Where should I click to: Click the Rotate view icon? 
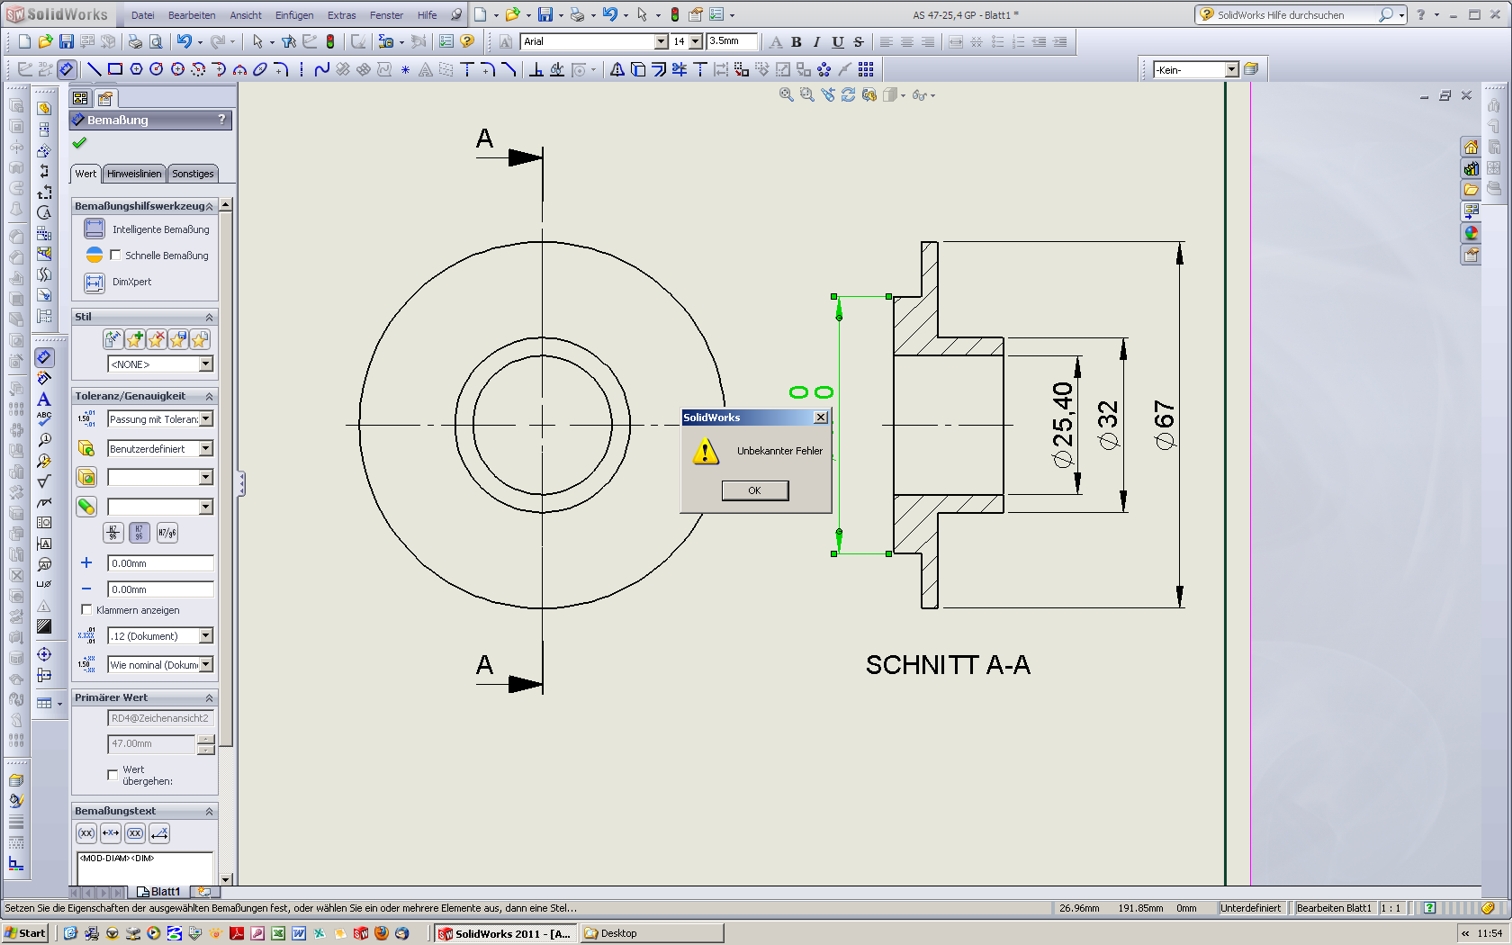(x=849, y=95)
